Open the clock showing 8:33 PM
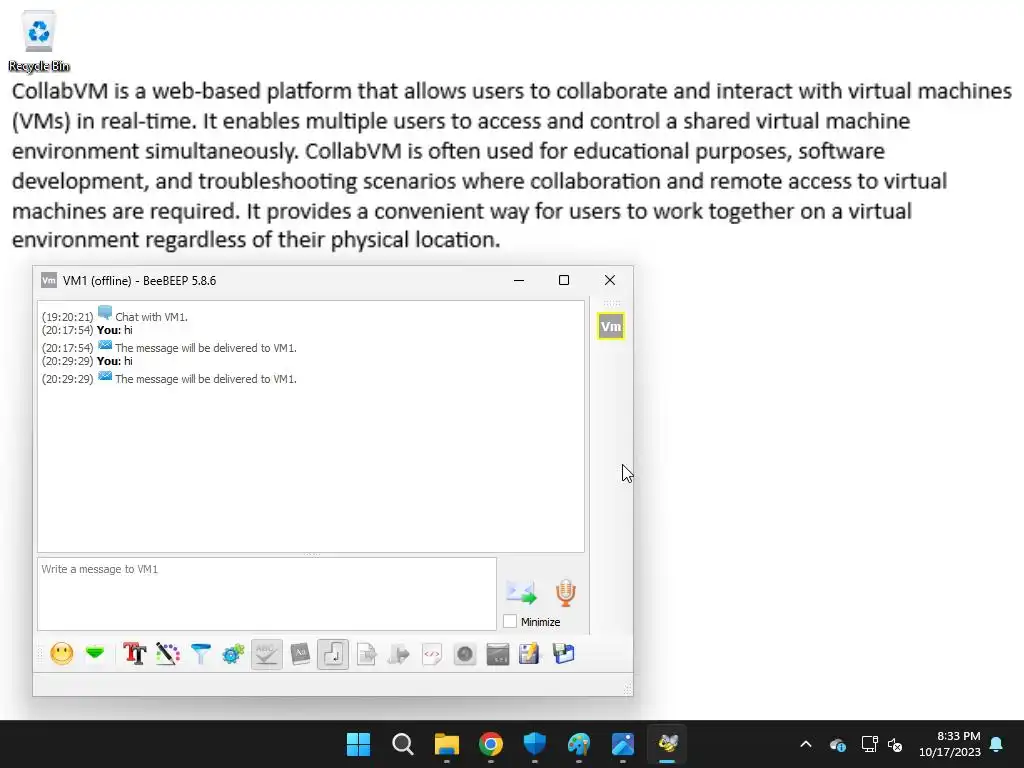The image size is (1024, 768). tap(950, 744)
